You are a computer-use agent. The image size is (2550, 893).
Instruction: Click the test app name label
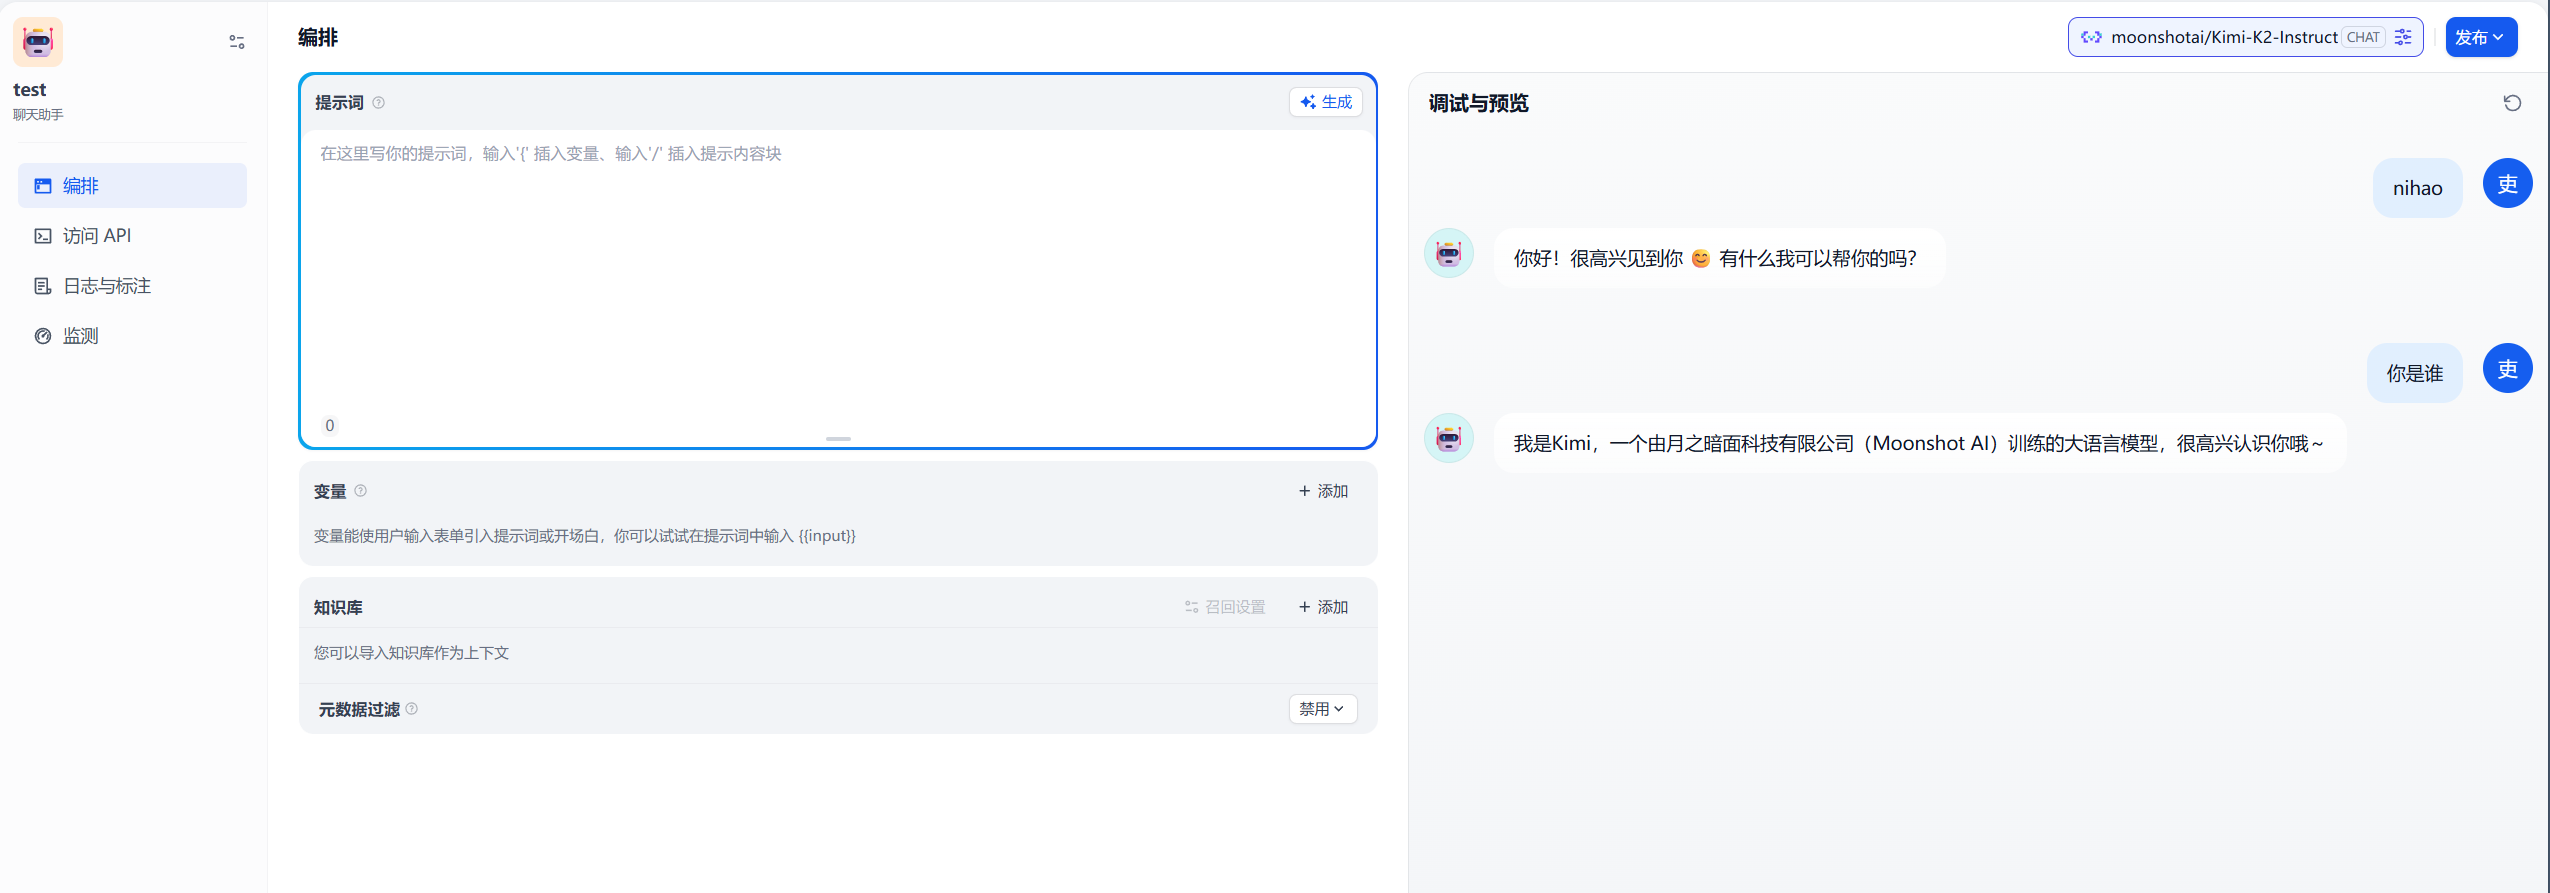[29, 90]
